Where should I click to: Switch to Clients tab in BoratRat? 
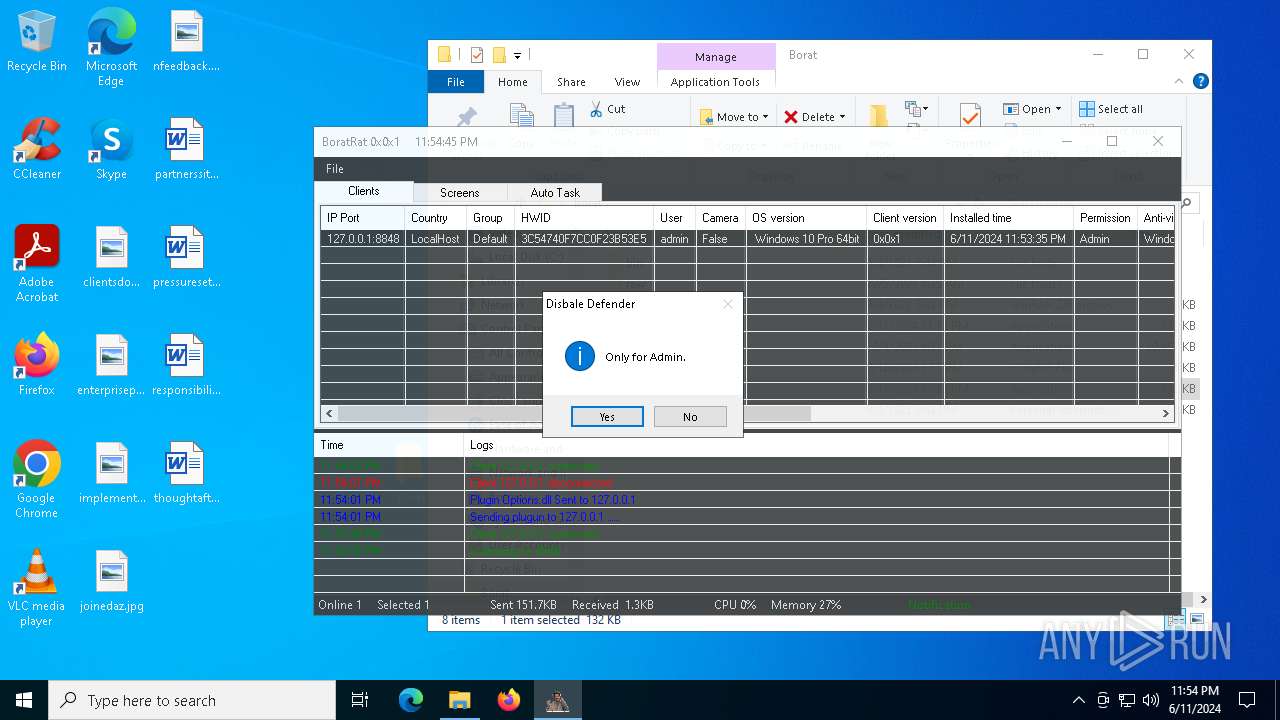click(x=364, y=191)
